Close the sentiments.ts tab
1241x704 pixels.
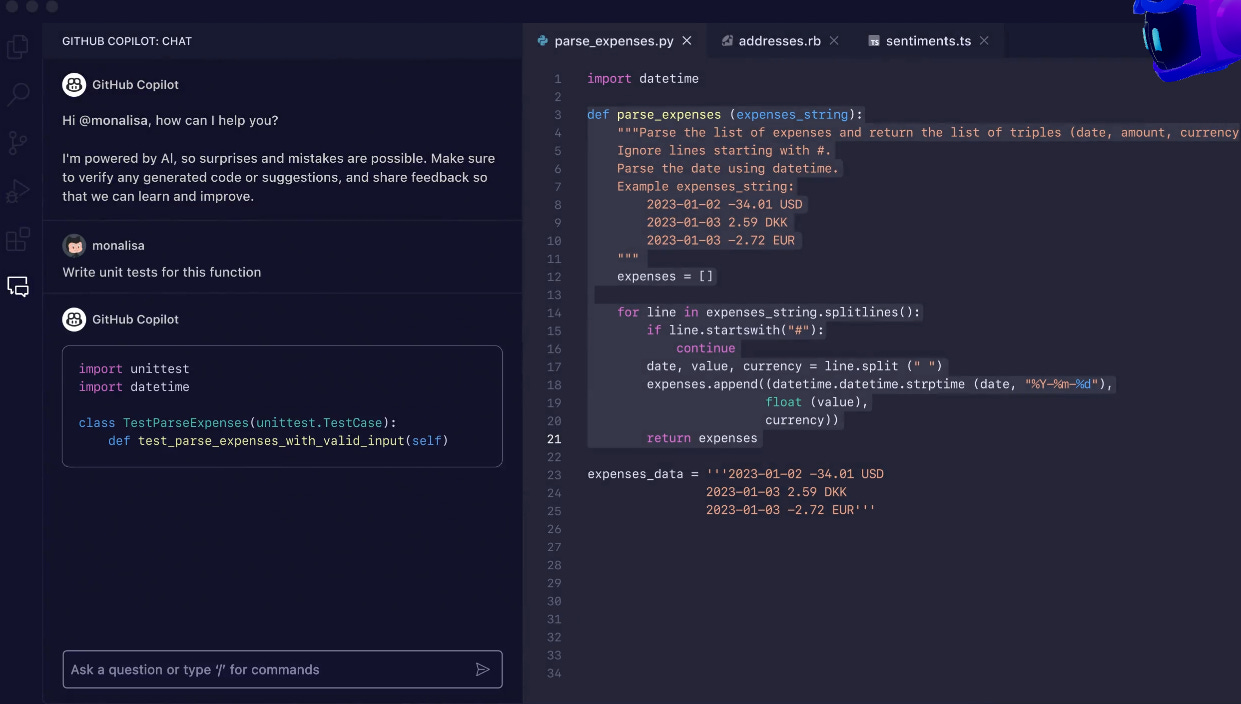click(984, 41)
